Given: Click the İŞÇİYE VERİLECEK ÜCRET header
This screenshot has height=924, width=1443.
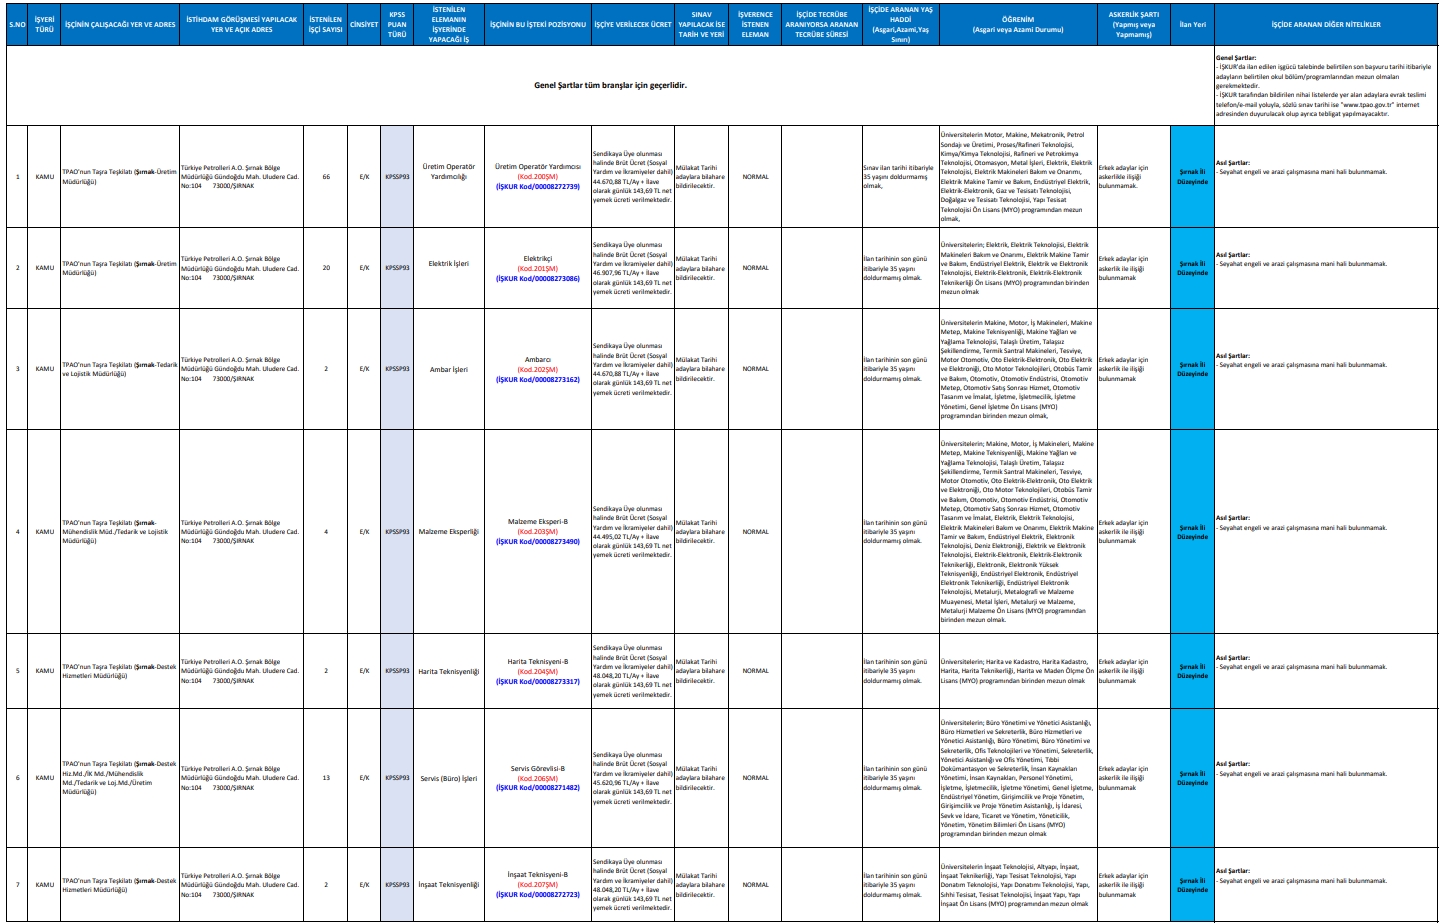Looking at the screenshot, I should (632, 24).
